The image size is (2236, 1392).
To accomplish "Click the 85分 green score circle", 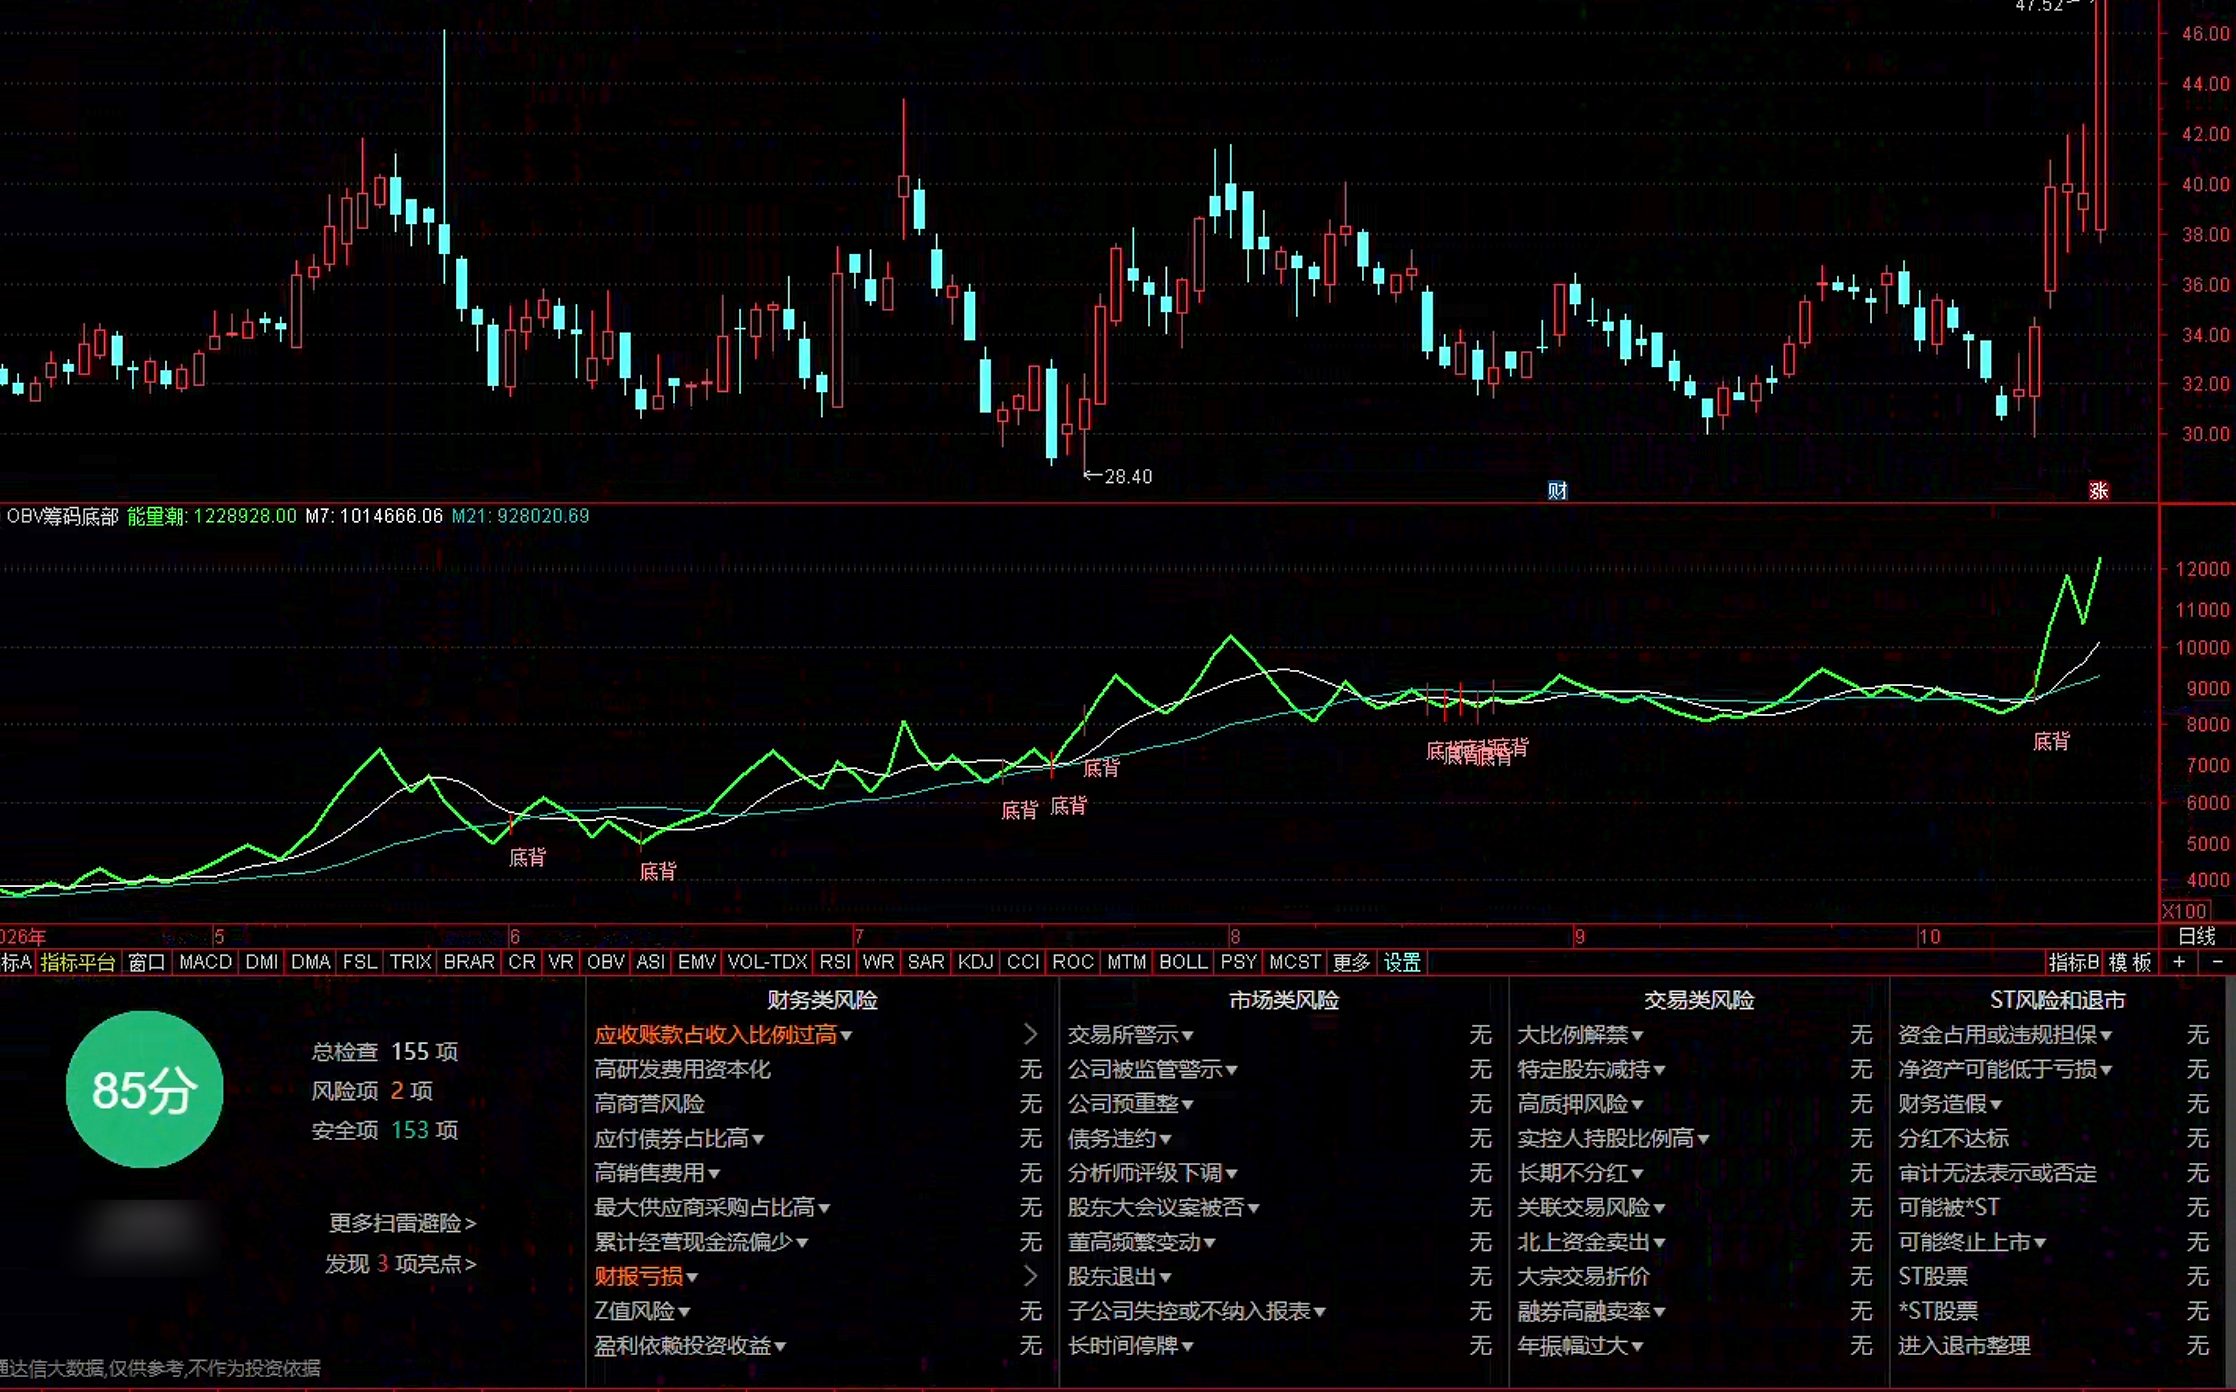I will point(144,1089).
